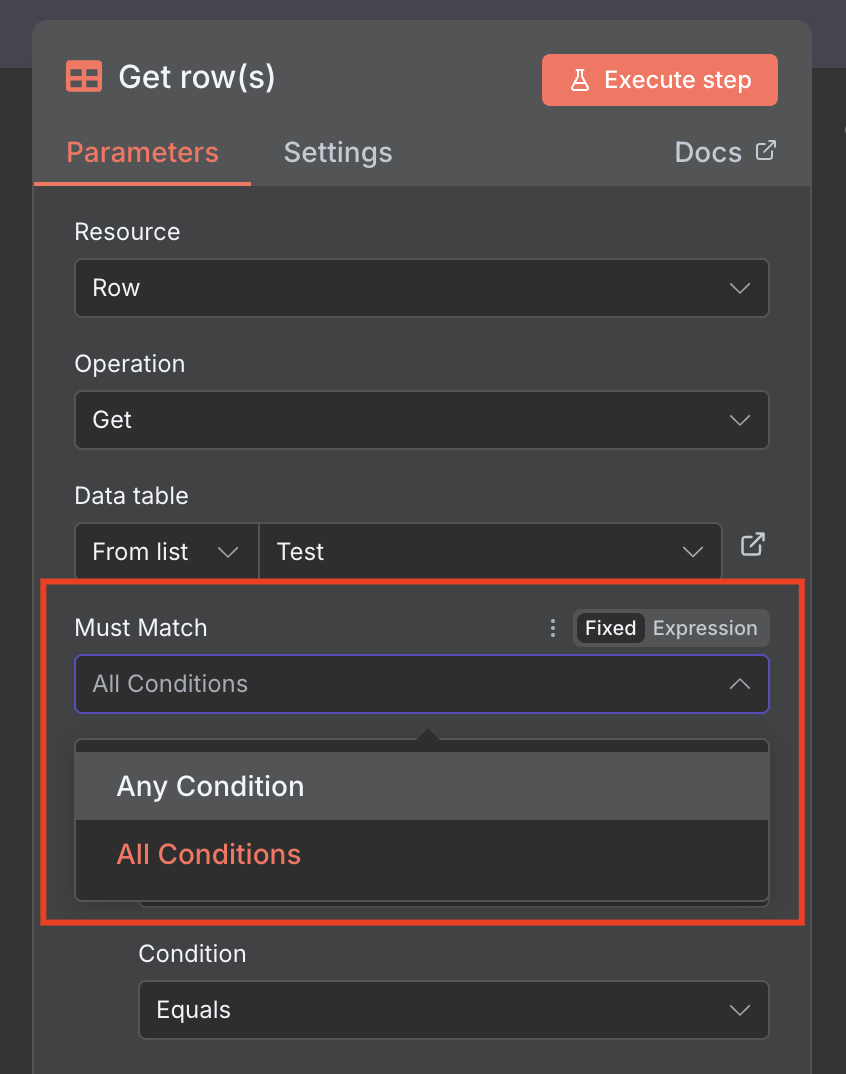Switch to the Settings tab

pos(338,153)
